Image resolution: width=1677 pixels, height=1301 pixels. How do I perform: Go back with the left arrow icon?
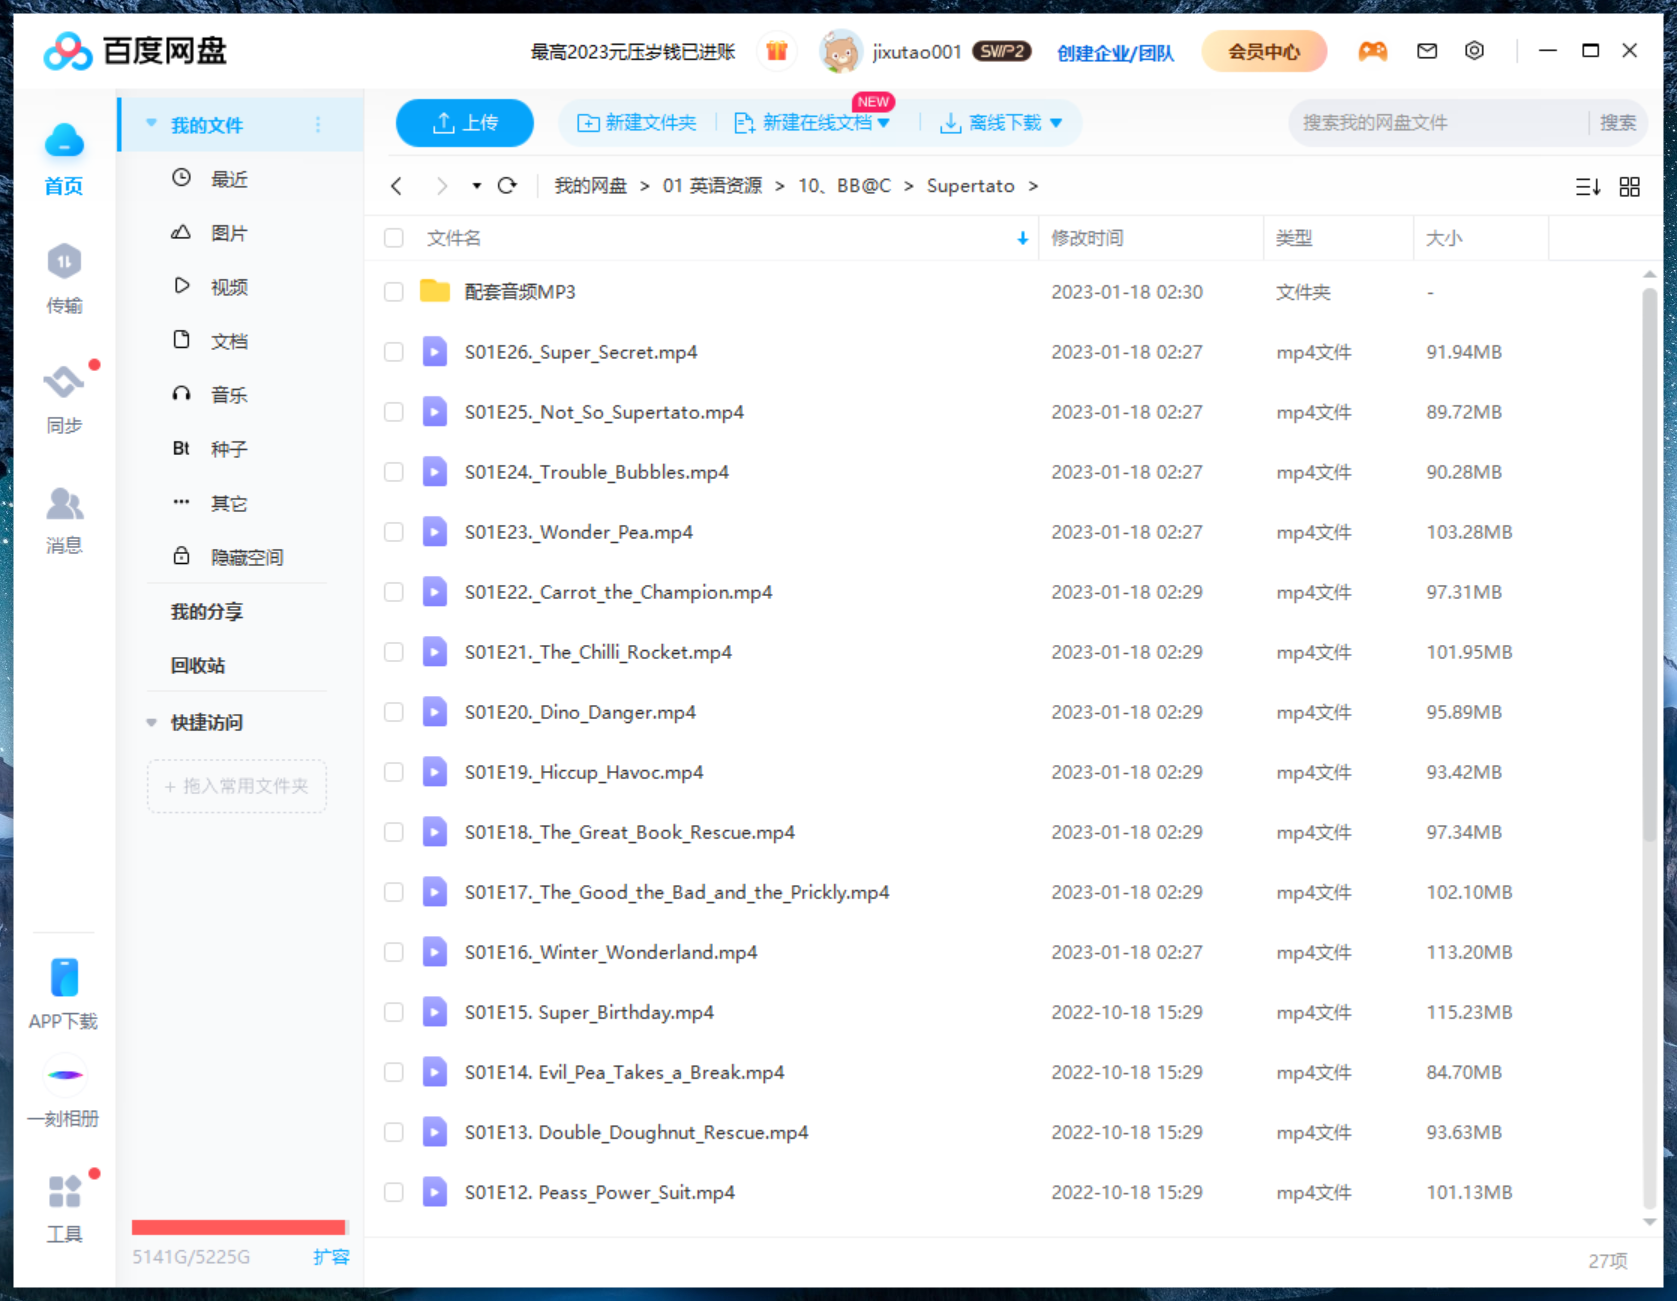(x=397, y=186)
